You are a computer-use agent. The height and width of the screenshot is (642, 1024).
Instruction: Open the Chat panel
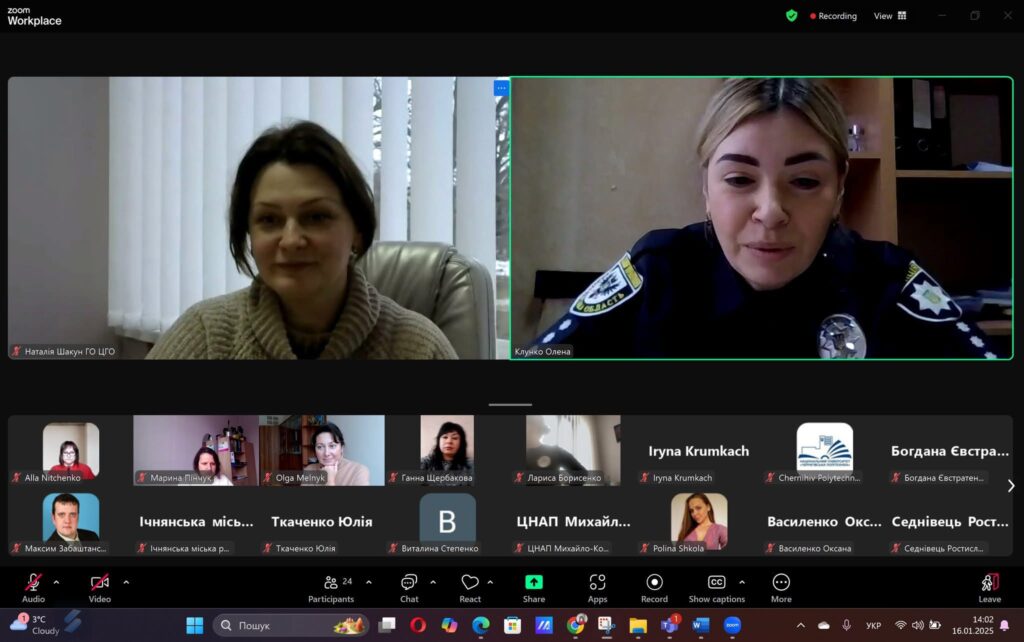coord(409,583)
